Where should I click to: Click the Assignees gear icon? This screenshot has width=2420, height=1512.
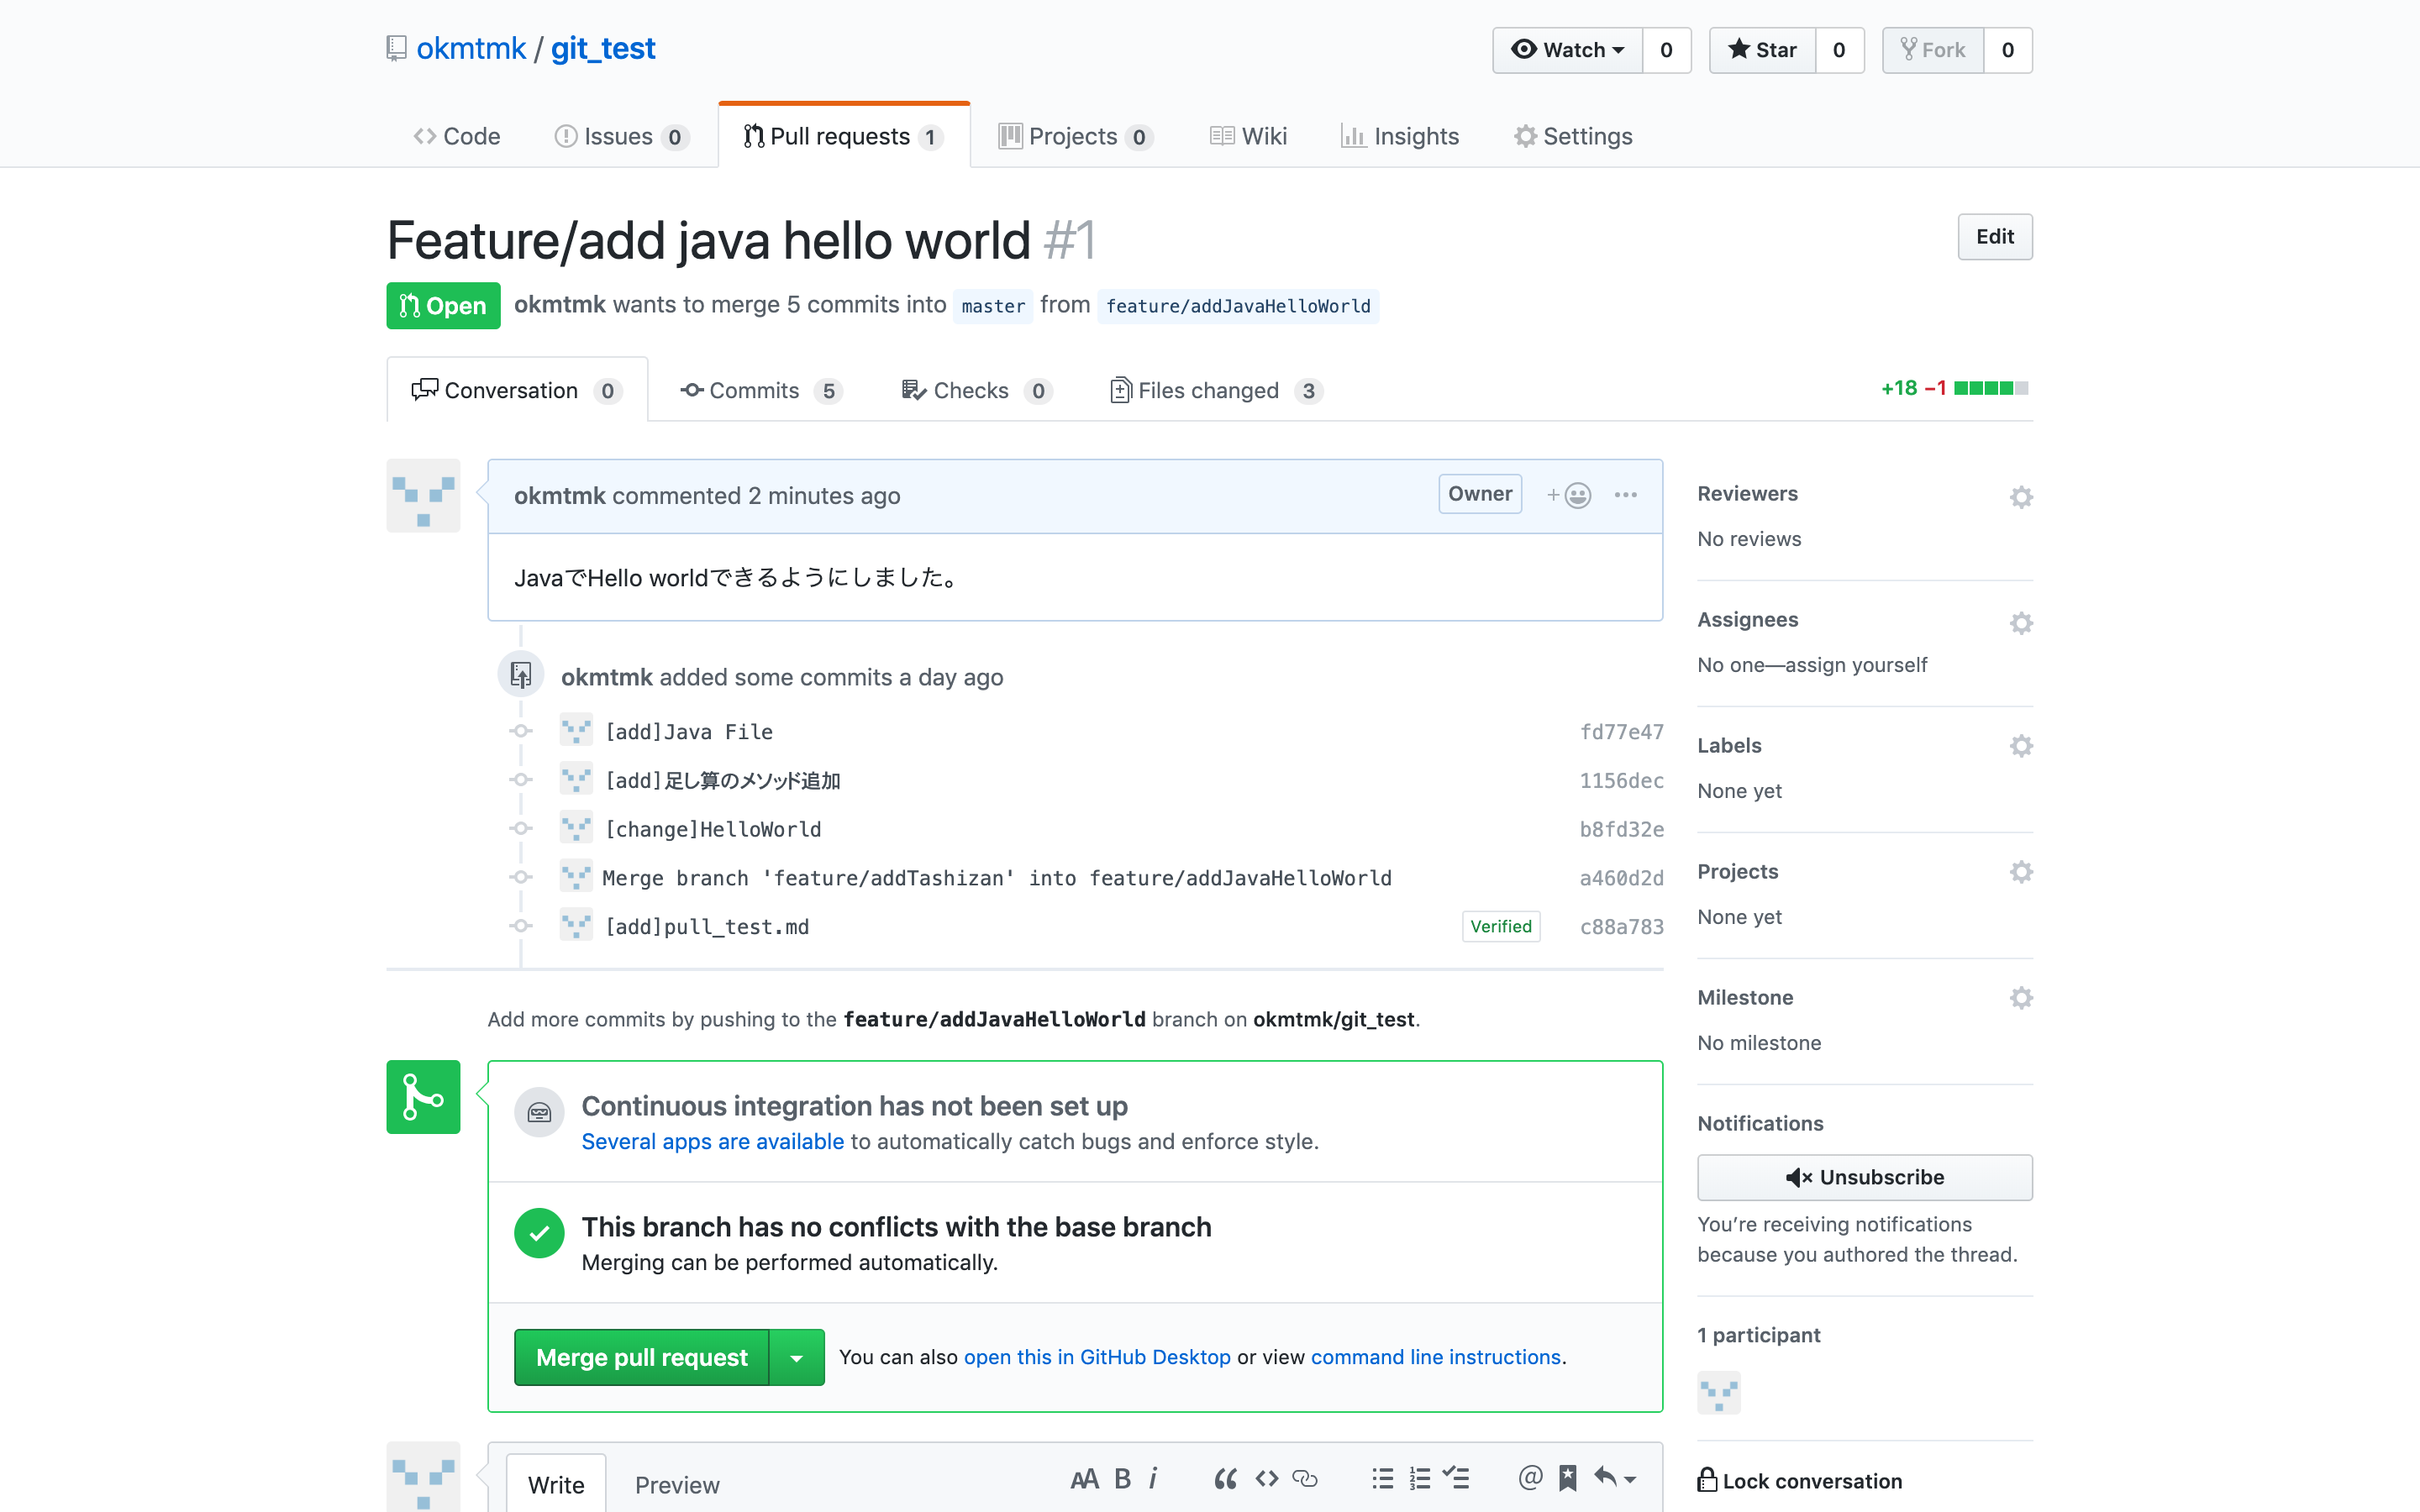2021,623
